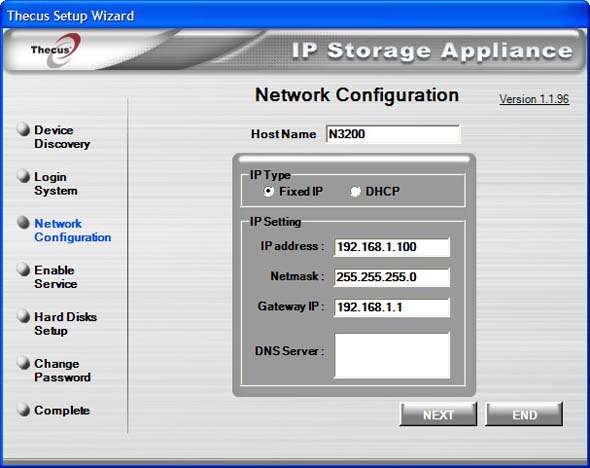Go to Hard Disks Setup step
This screenshot has height=468, width=590.
(65, 324)
